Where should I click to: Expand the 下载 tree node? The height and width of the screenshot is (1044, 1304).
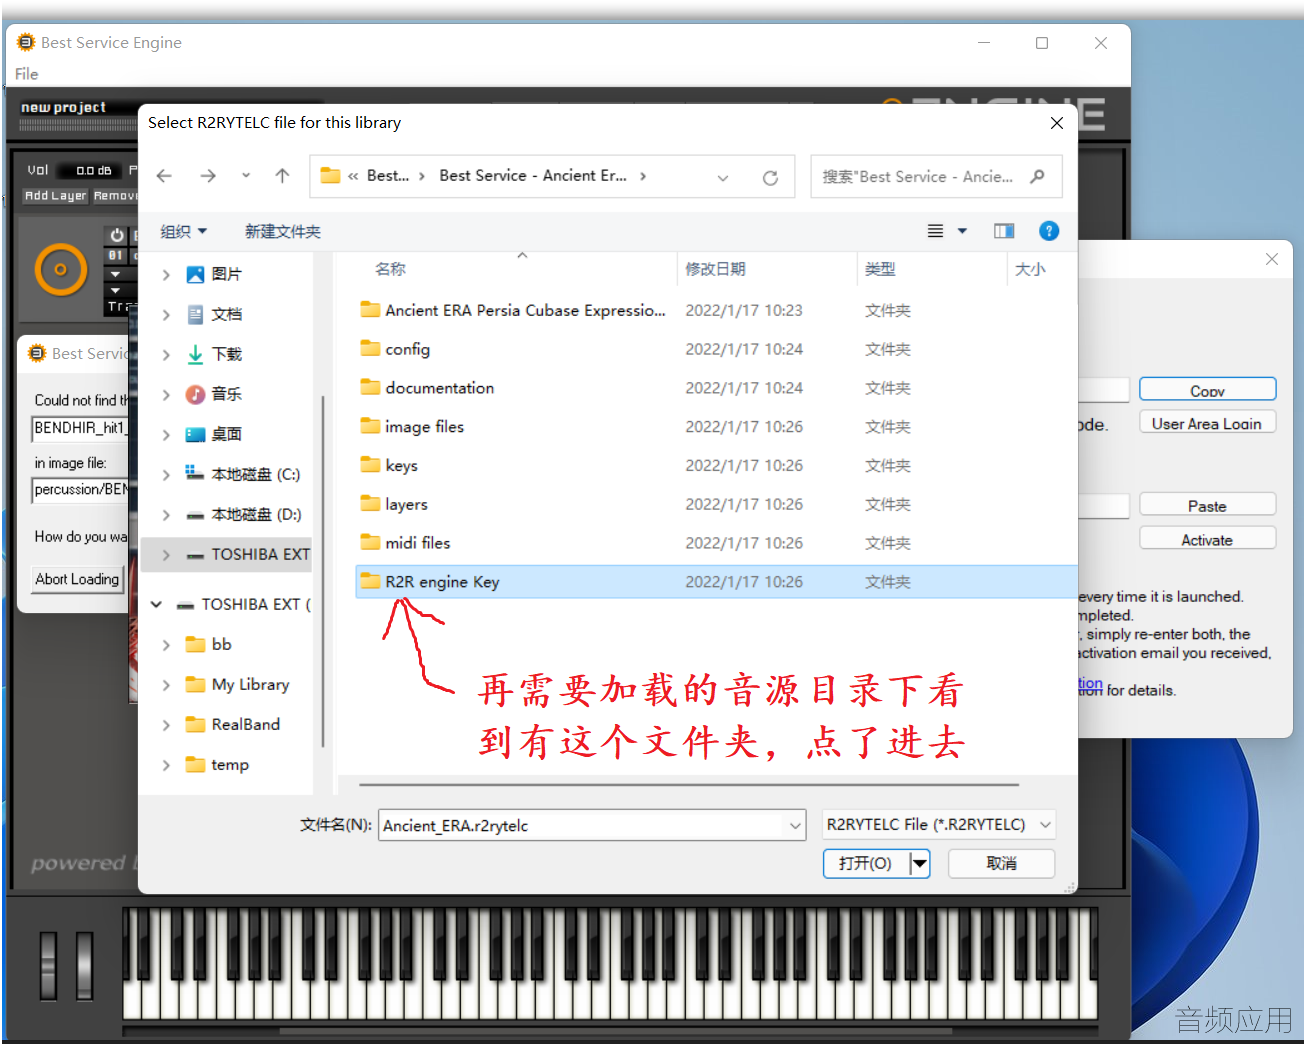tap(166, 354)
